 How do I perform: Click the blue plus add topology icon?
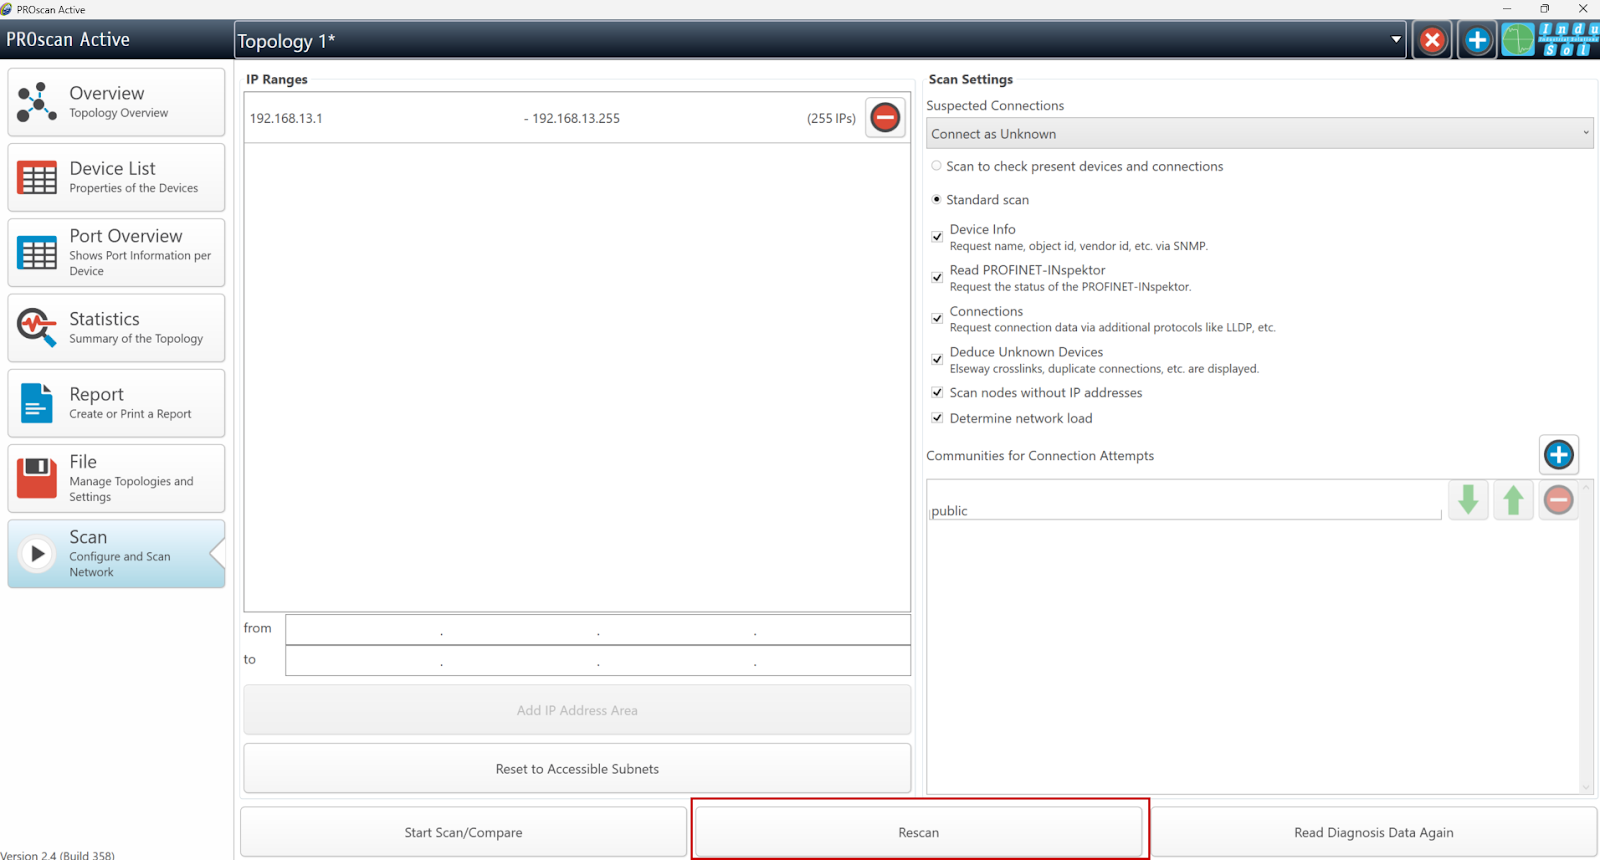(x=1477, y=40)
